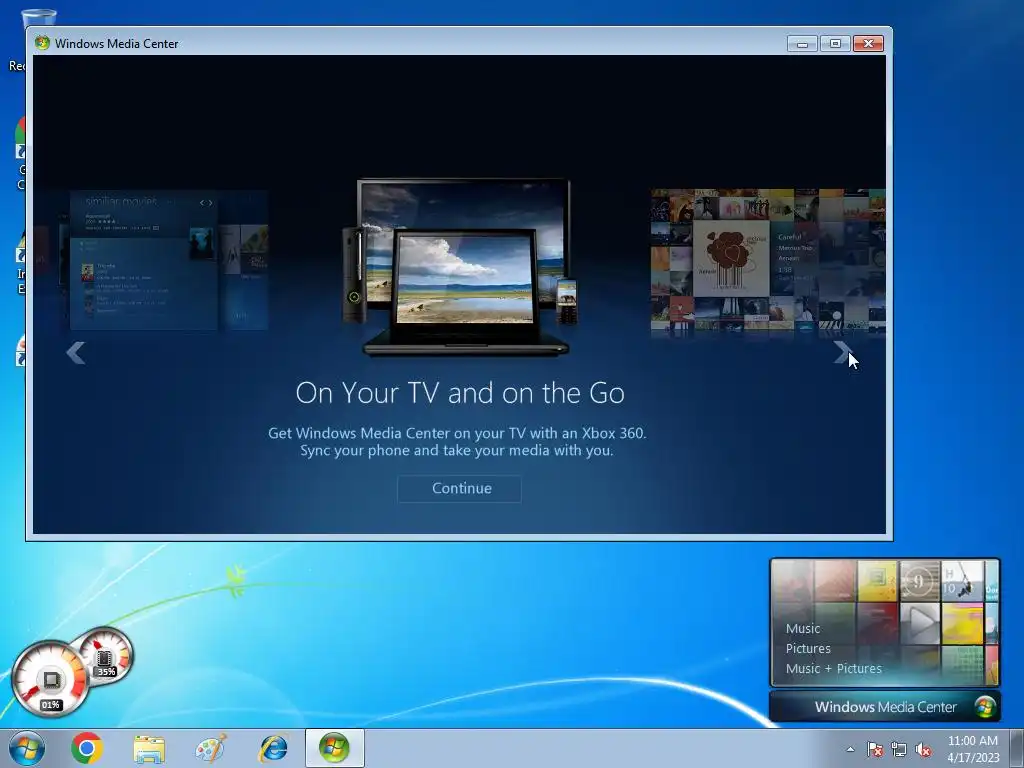Click the Sync your phone text line
The image size is (1024, 768).
[456, 451]
